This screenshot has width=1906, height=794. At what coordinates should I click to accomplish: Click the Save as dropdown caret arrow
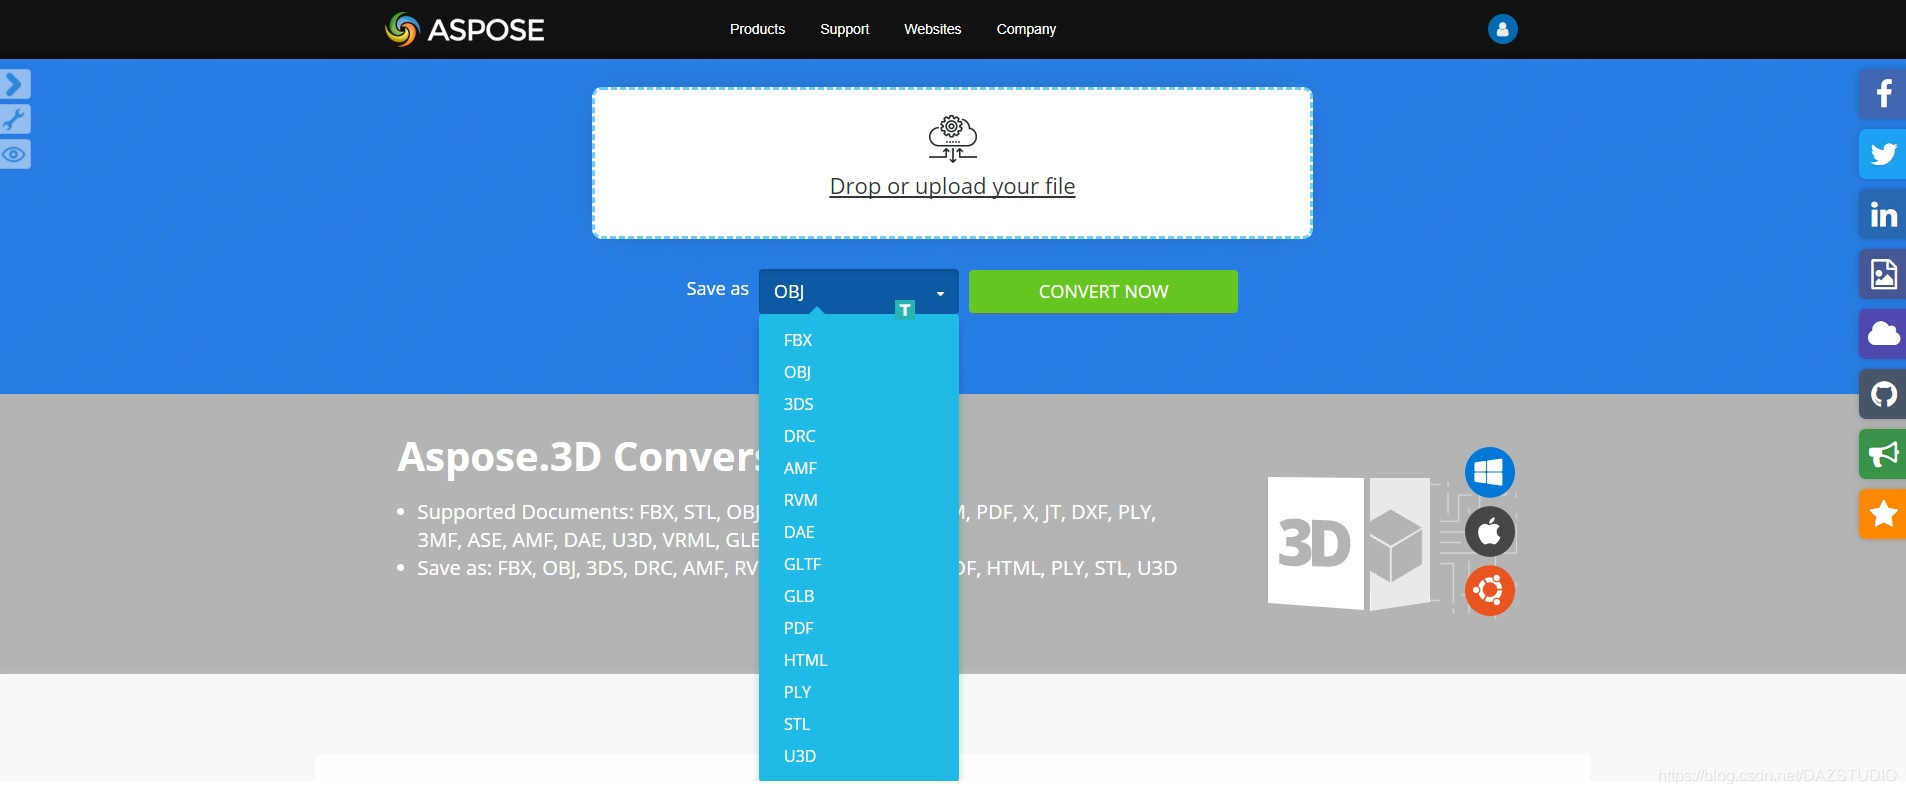[x=940, y=293]
